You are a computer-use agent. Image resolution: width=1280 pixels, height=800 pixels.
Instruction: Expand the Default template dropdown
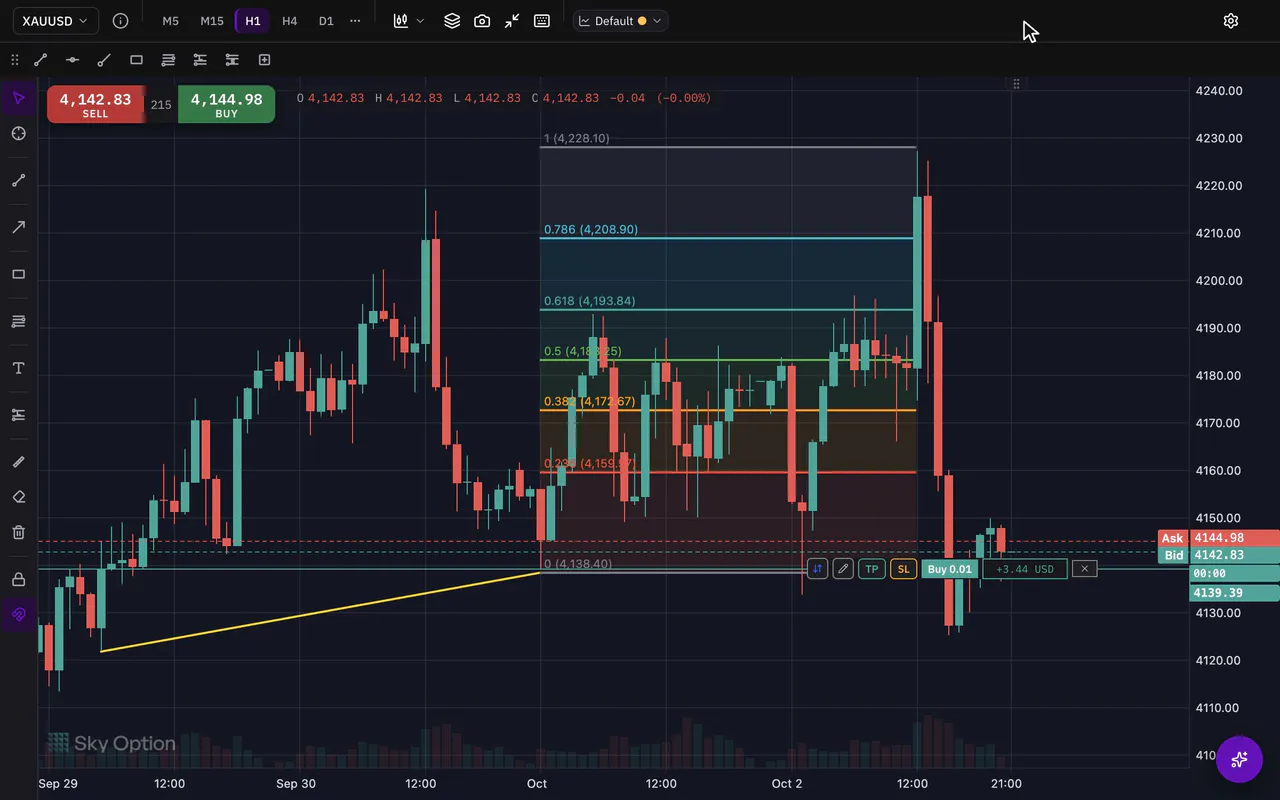point(621,20)
